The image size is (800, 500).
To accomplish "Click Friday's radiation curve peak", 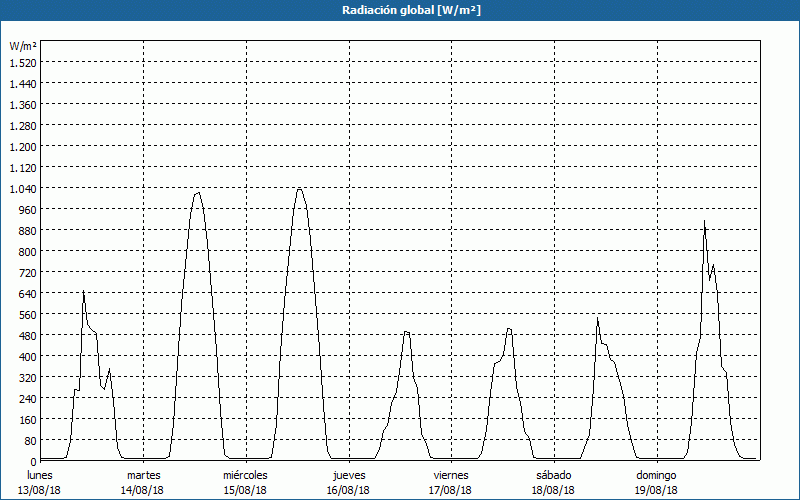I will click(509, 329).
